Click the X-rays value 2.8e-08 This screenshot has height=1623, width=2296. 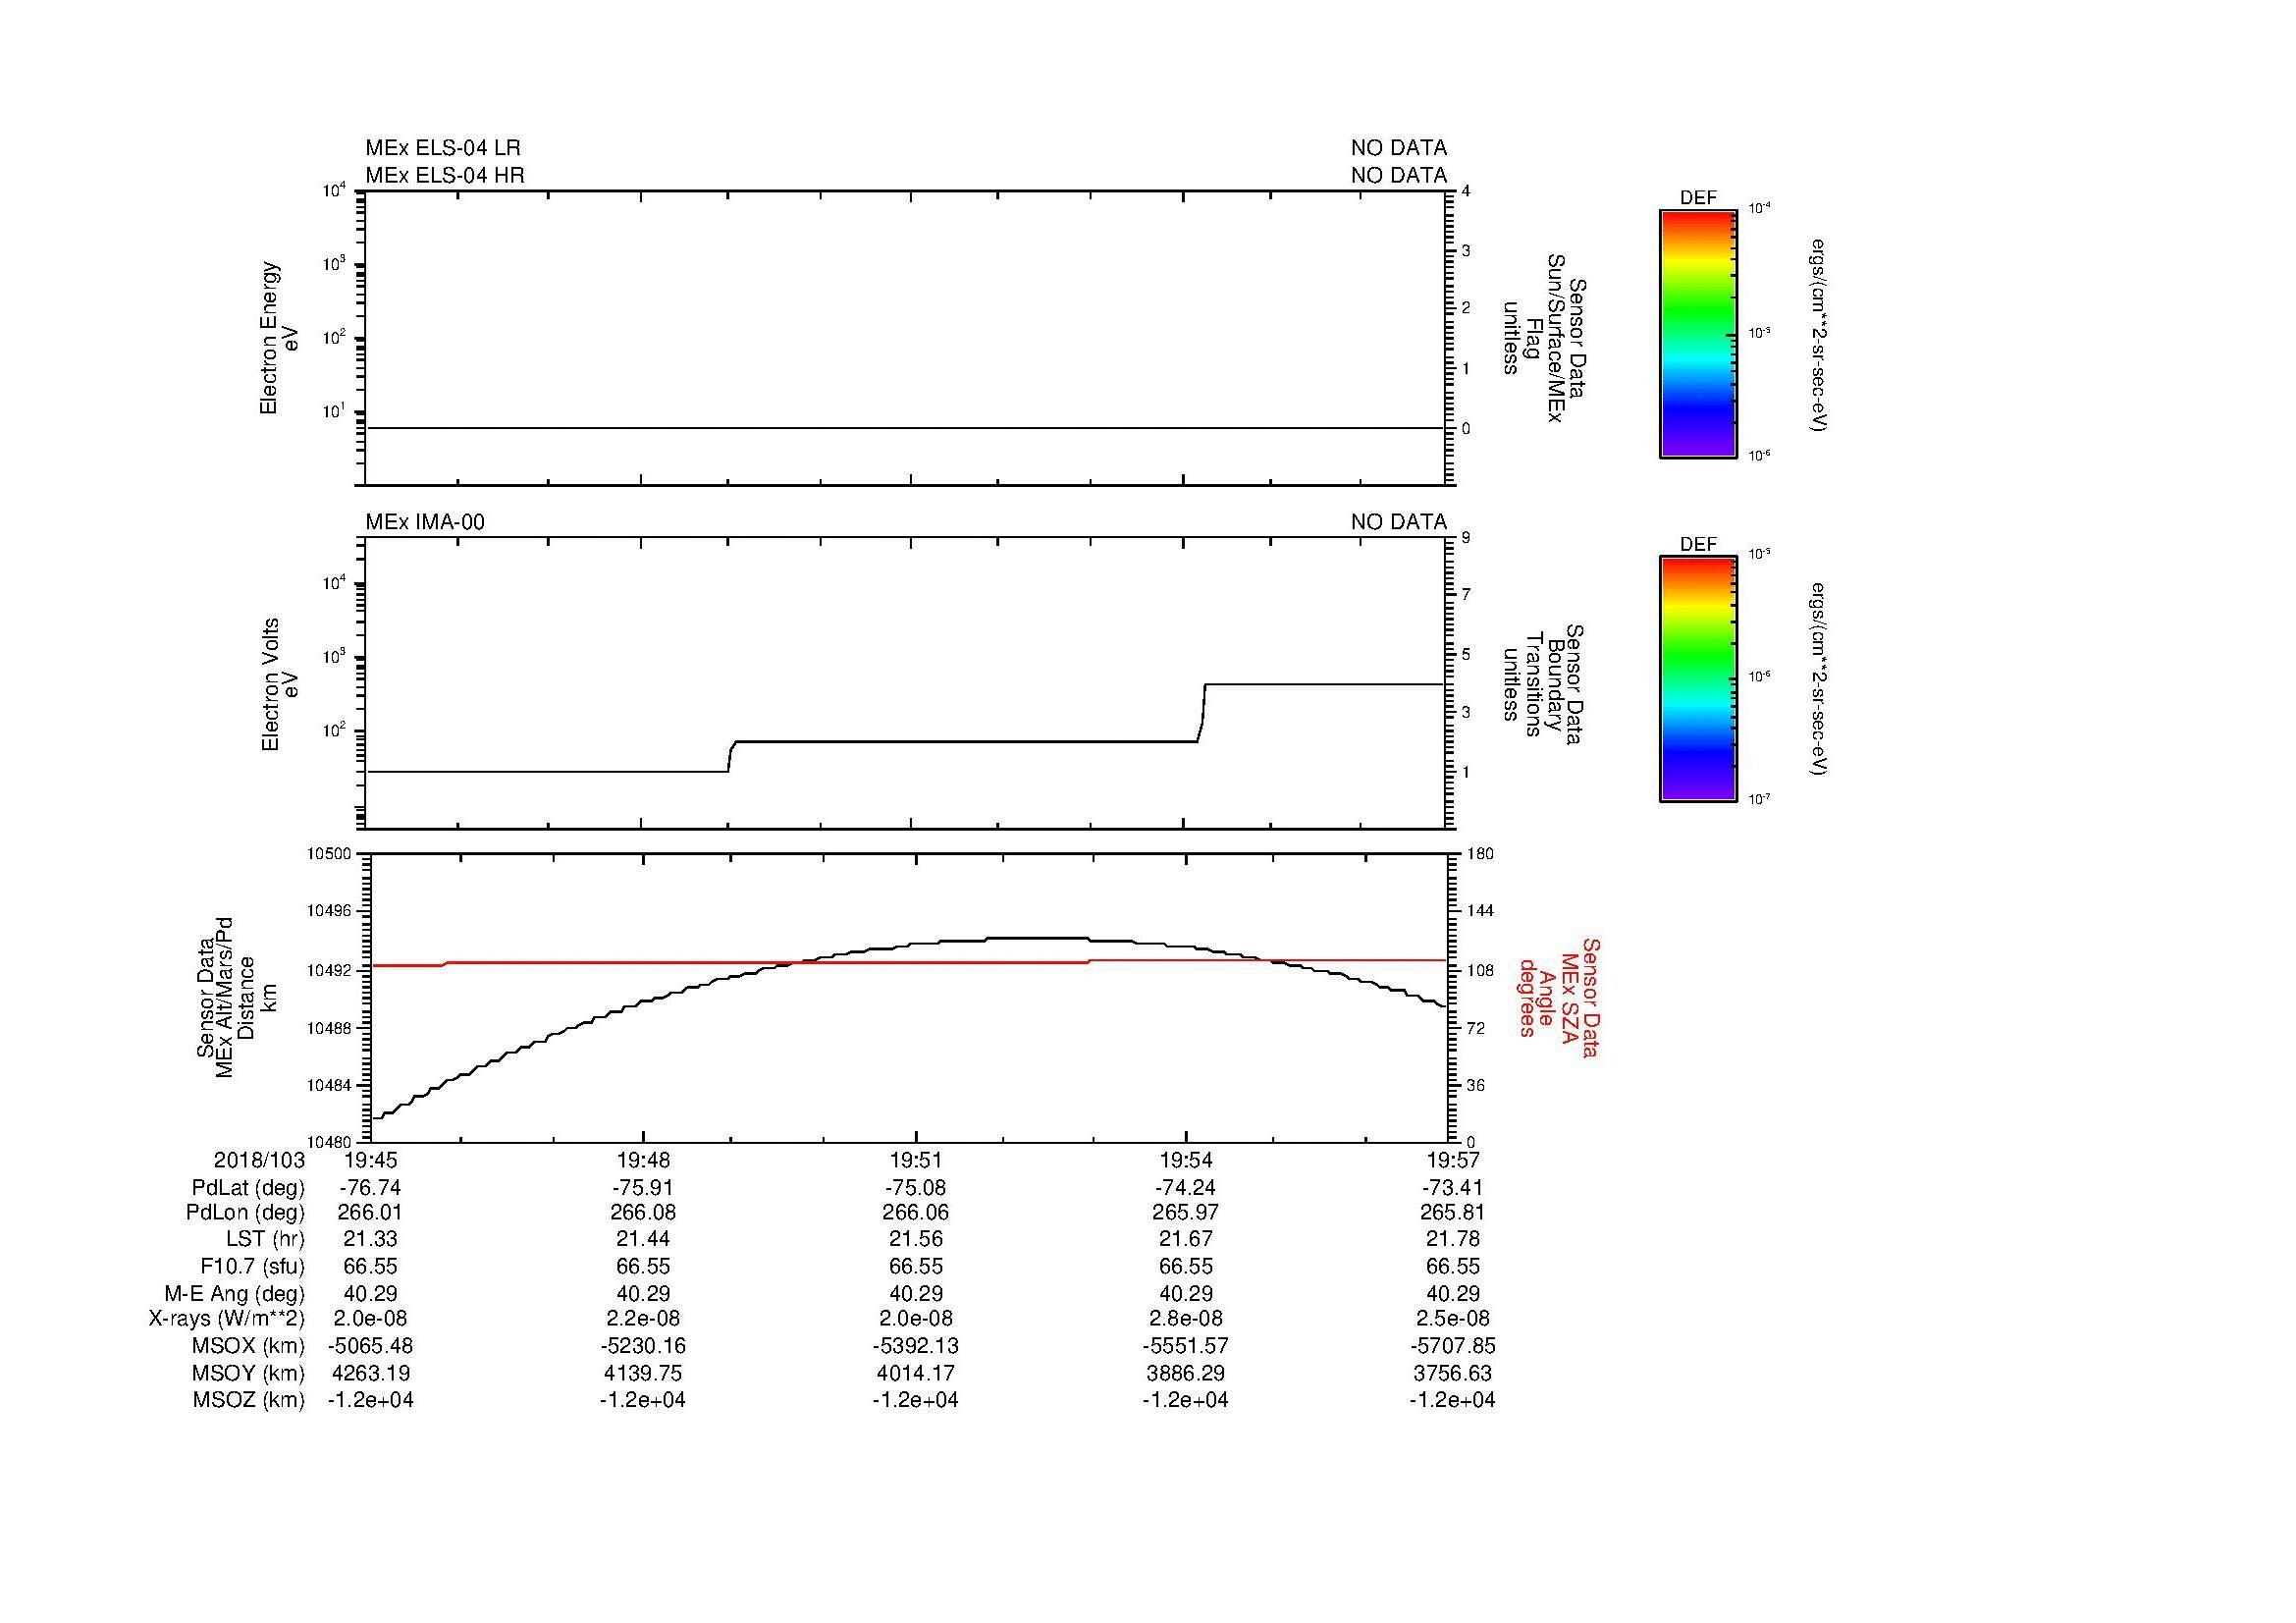pyautogui.click(x=1186, y=1319)
